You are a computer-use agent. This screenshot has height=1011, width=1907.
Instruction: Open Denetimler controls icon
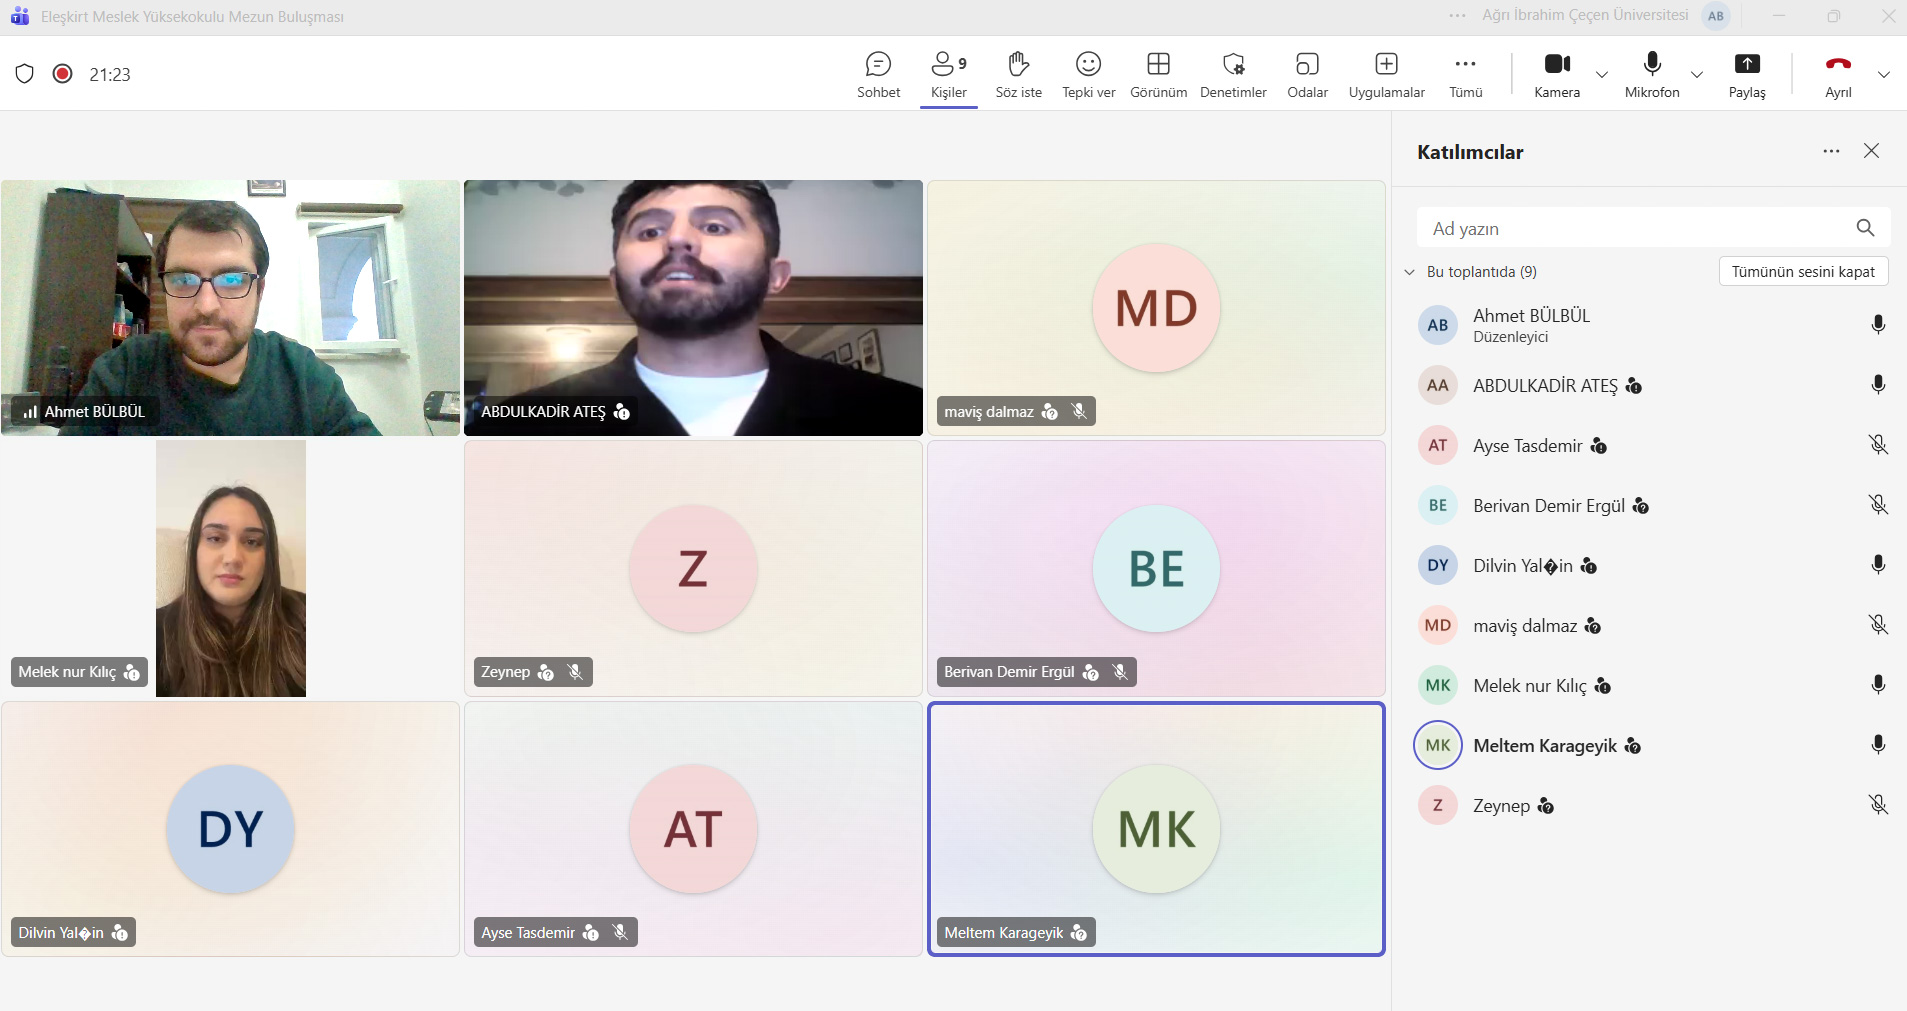1233,65
